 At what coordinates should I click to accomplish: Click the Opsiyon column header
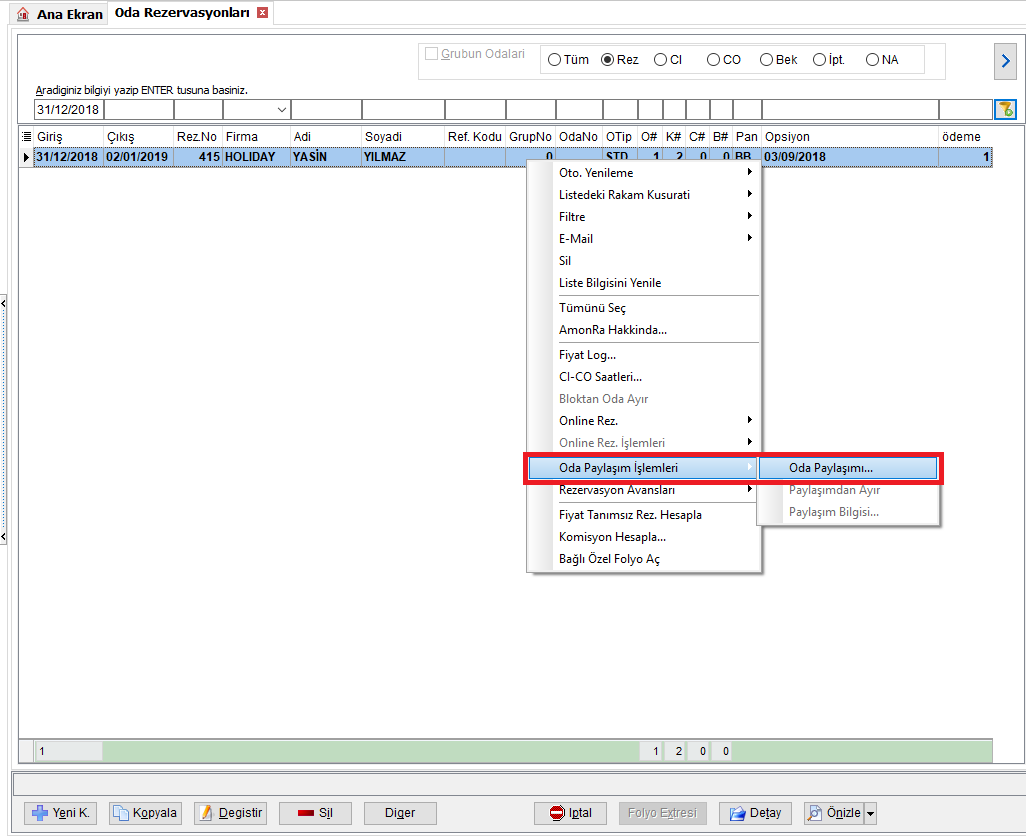tap(850, 137)
